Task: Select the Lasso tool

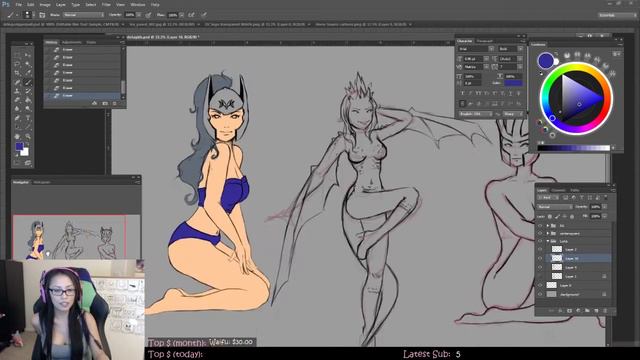Action: (x=17, y=64)
